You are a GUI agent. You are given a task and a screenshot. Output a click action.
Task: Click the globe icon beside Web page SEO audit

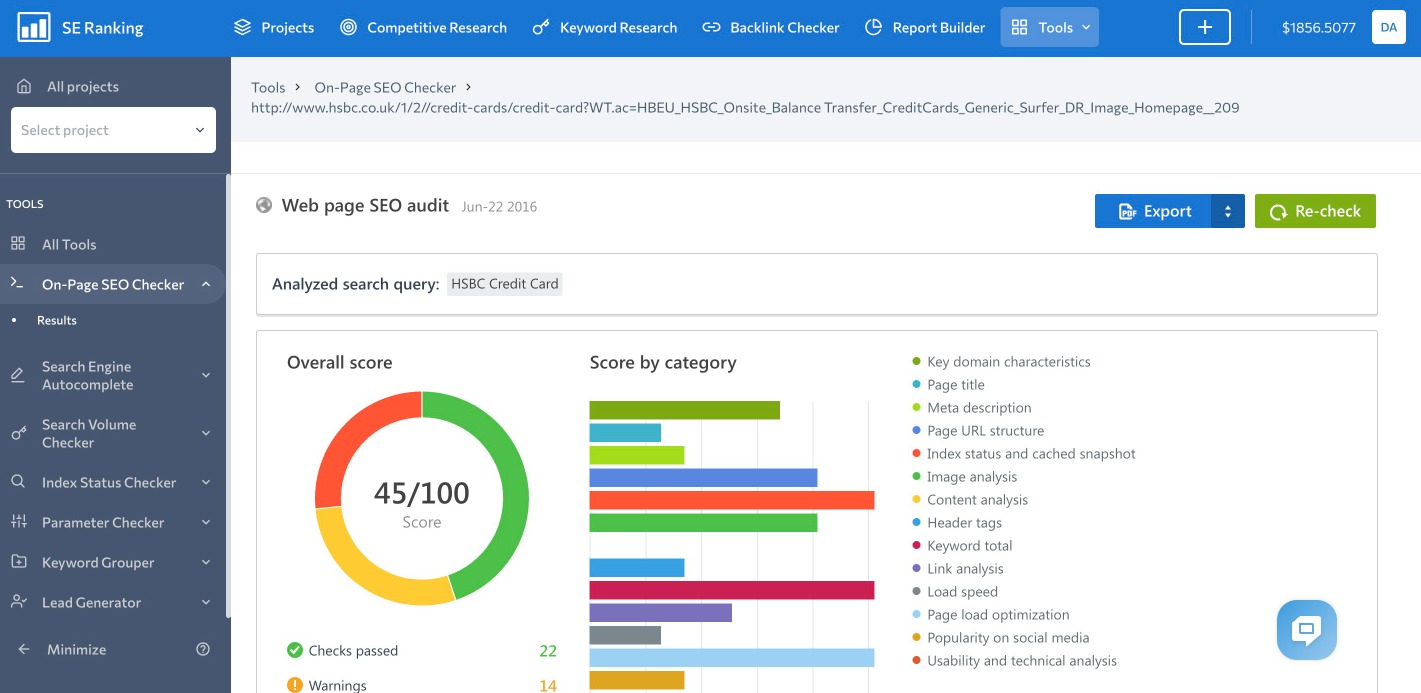tap(264, 205)
